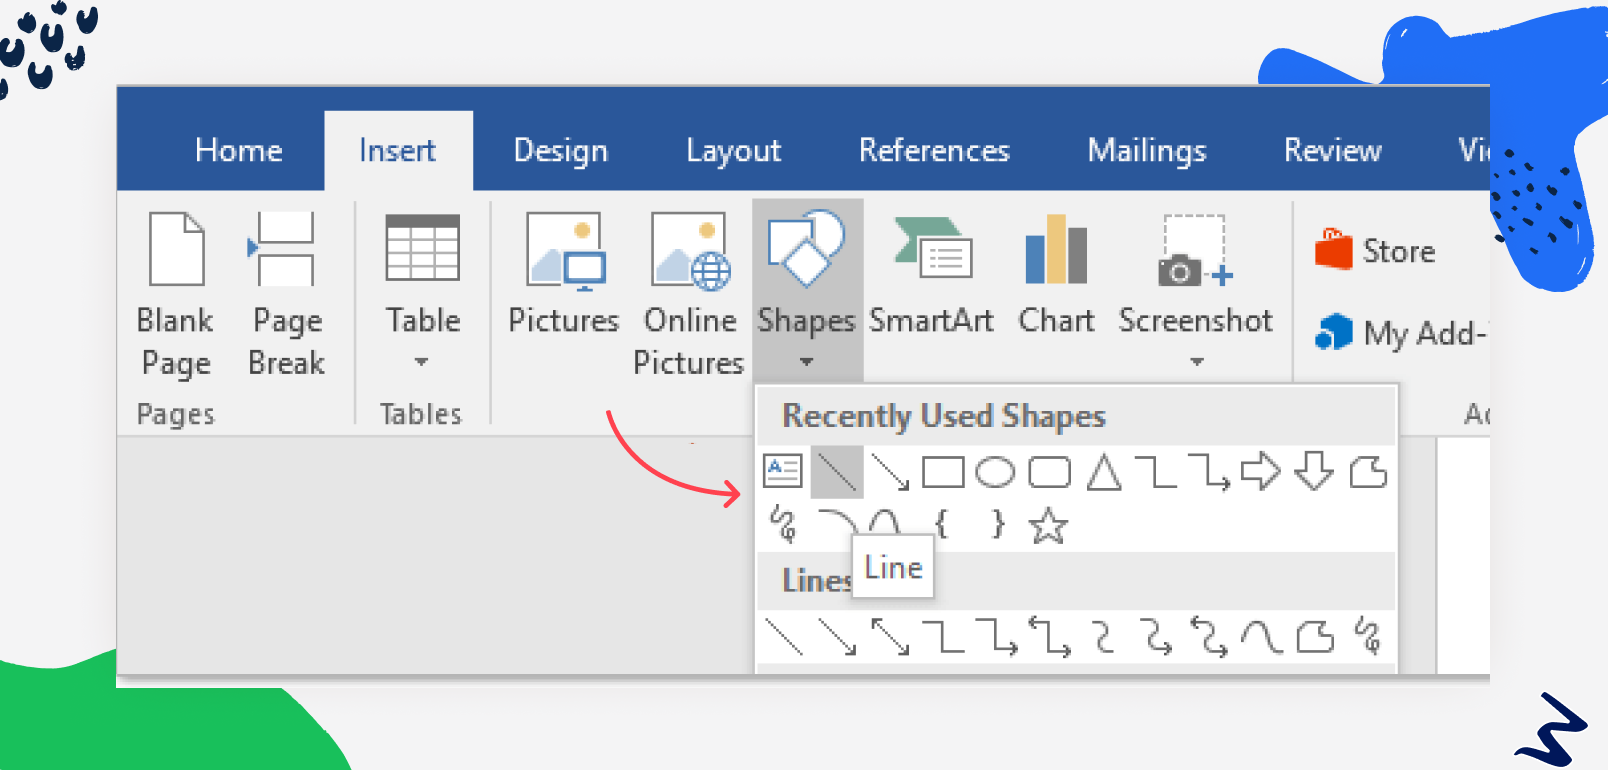Pick the Curved Double-Arrow Connector in Lines
The image size is (1608, 770).
pyautogui.click(x=1208, y=637)
